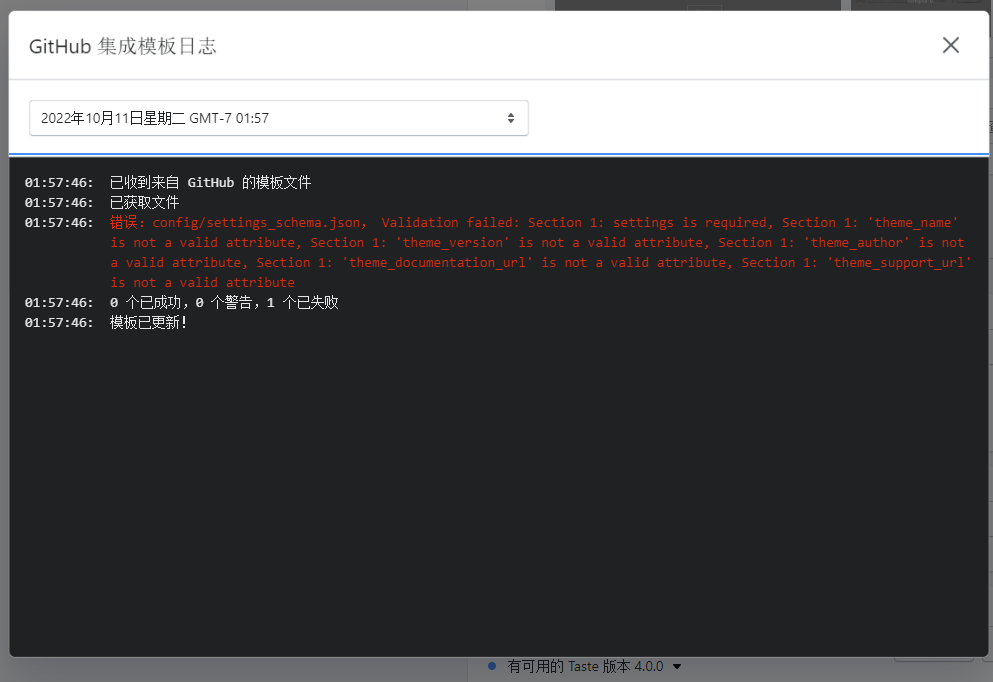Screen dimensions: 993x682
Task: Click the red 错误 config/settings_schema.json error message
Action: [x=540, y=252]
